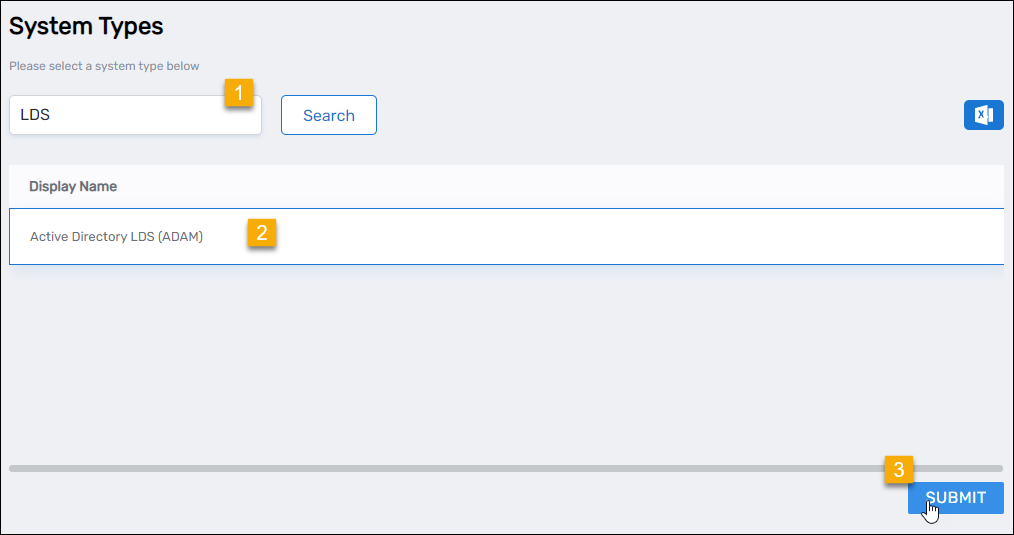Click the blank right side of the header row
This screenshot has height=535, width=1014.
(700, 186)
